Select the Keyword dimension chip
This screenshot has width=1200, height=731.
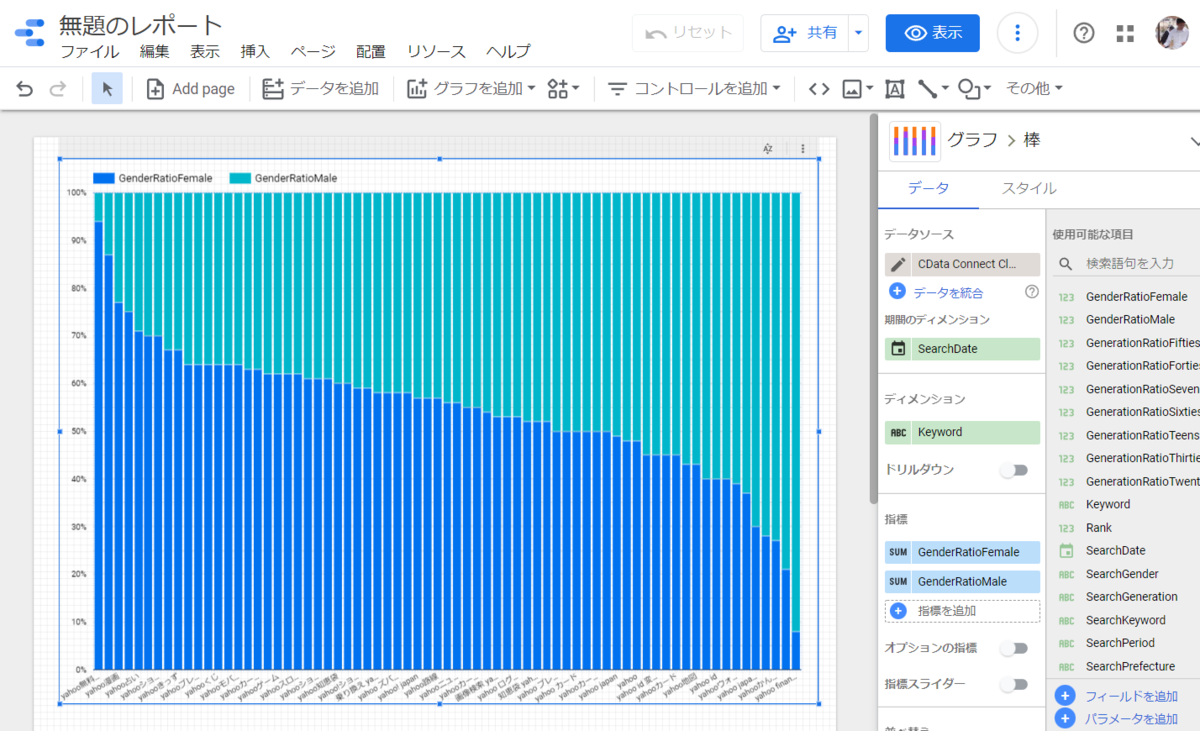click(x=963, y=432)
